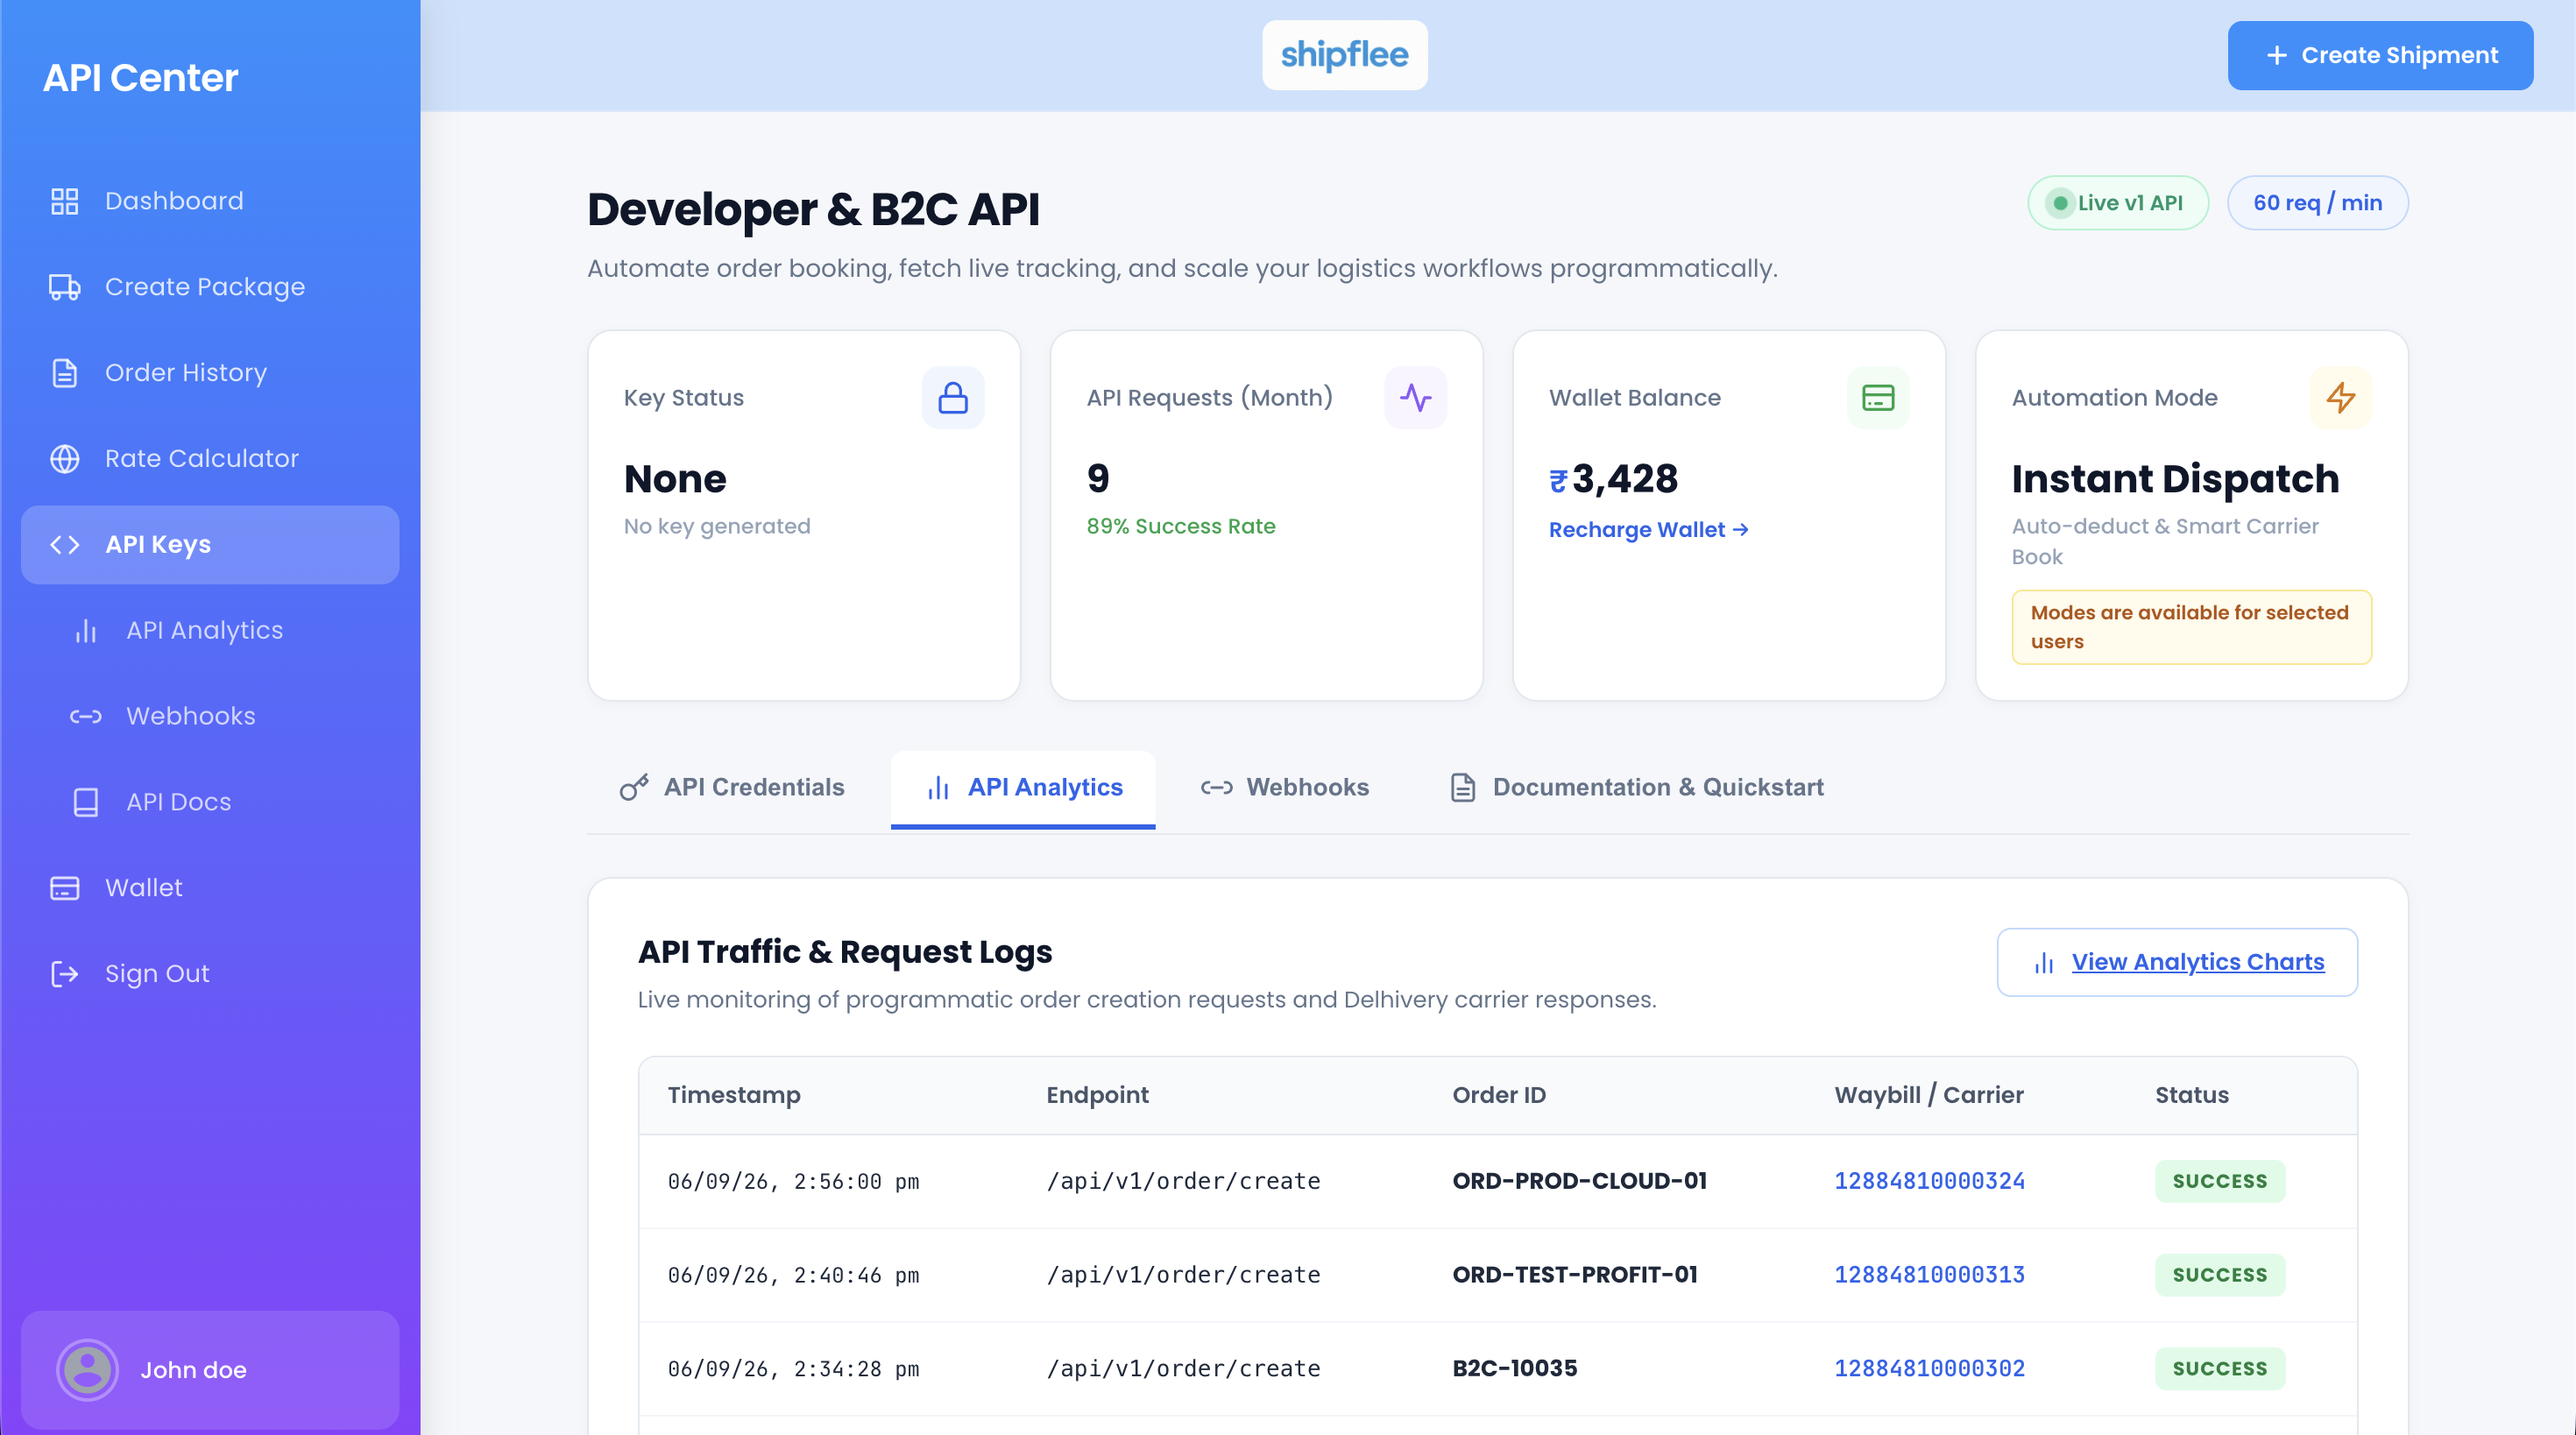Image resolution: width=2576 pixels, height=1435 pixels.
Task: Click the Sign Out exit icon
Action: (x=65, y=975)
